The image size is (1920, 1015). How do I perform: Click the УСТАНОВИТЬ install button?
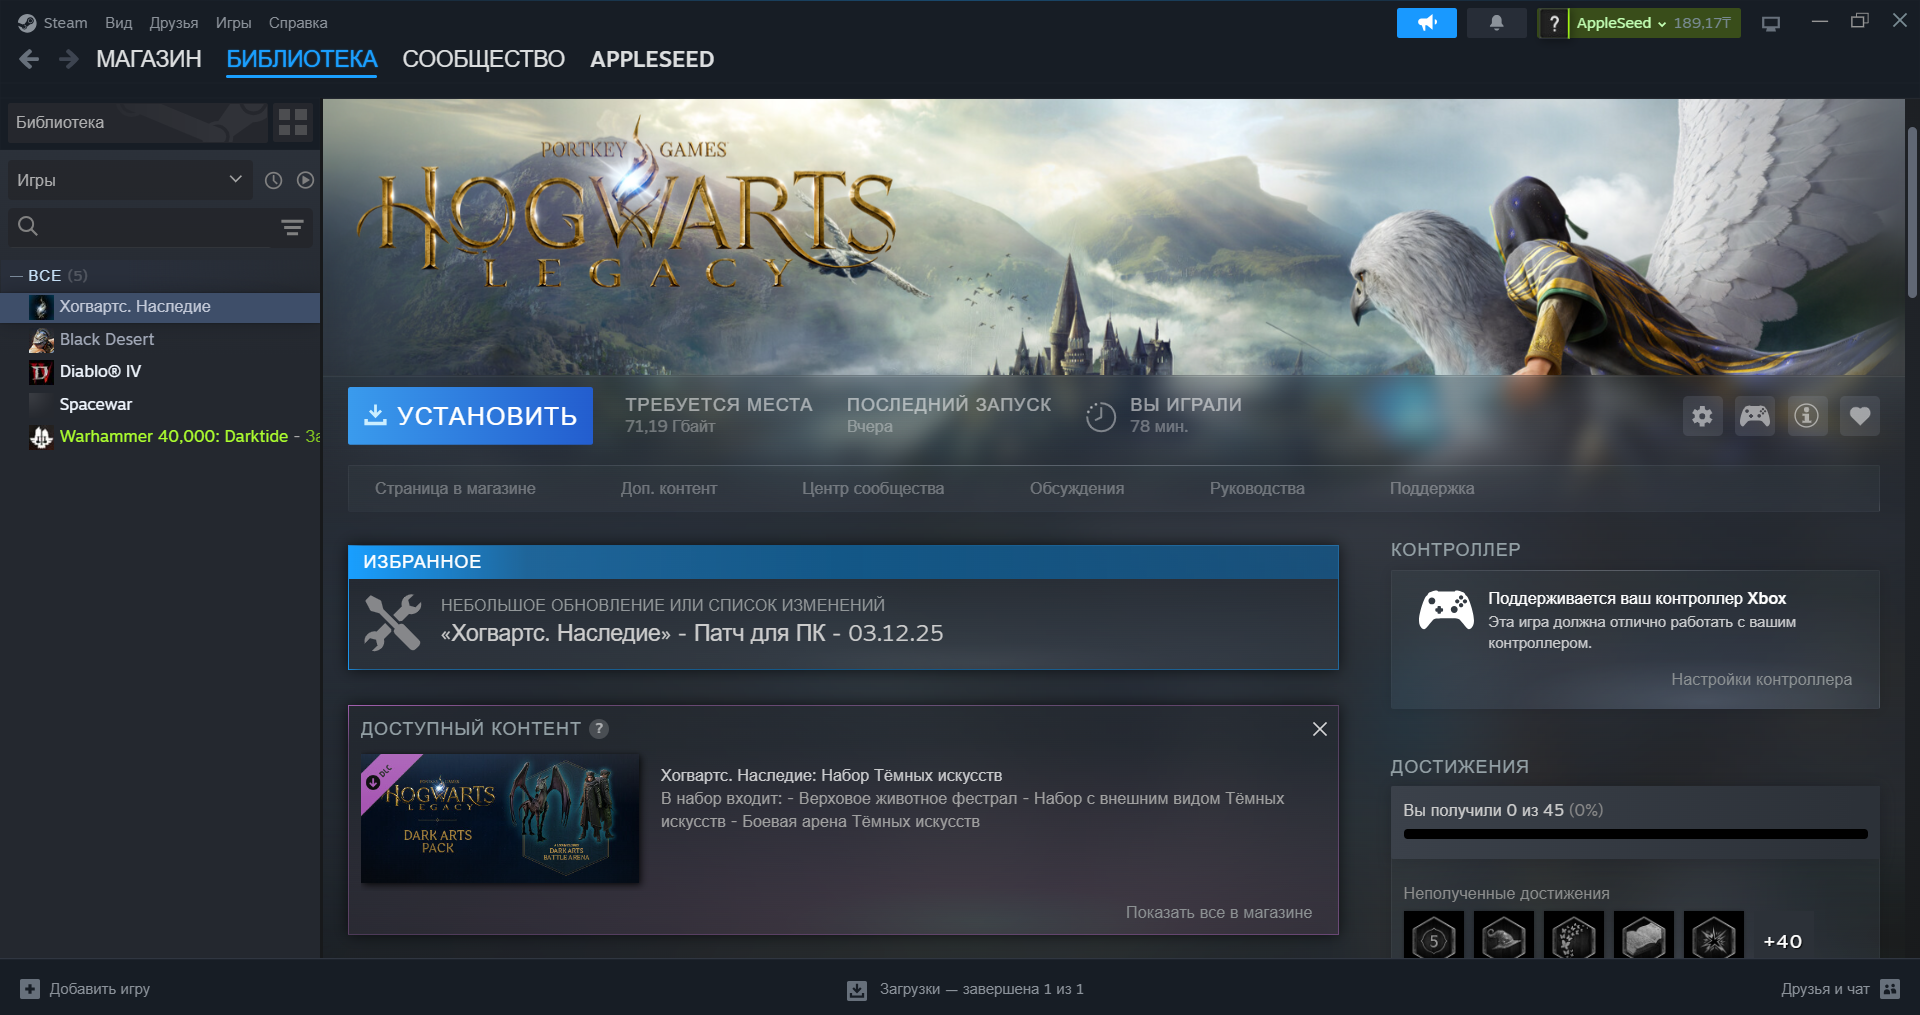coord(470,416)
